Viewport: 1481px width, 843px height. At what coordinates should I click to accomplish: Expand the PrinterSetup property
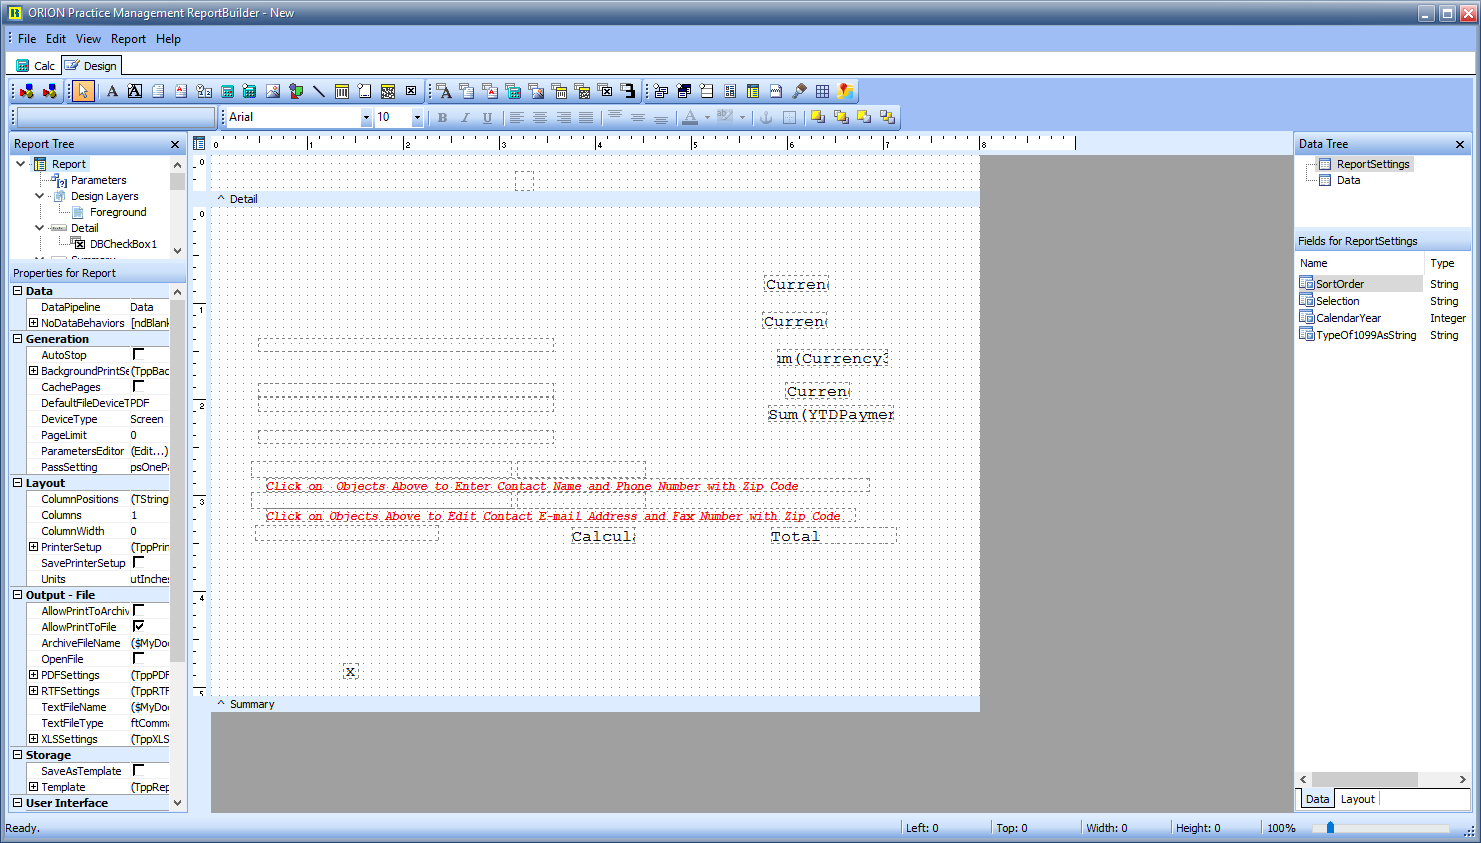[33, 547]
